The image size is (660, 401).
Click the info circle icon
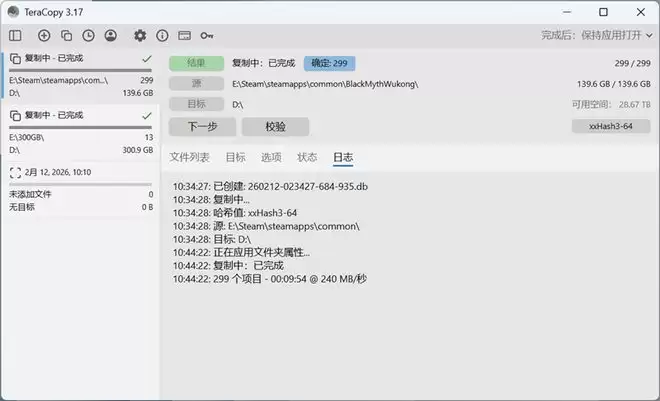pos(162,35)
